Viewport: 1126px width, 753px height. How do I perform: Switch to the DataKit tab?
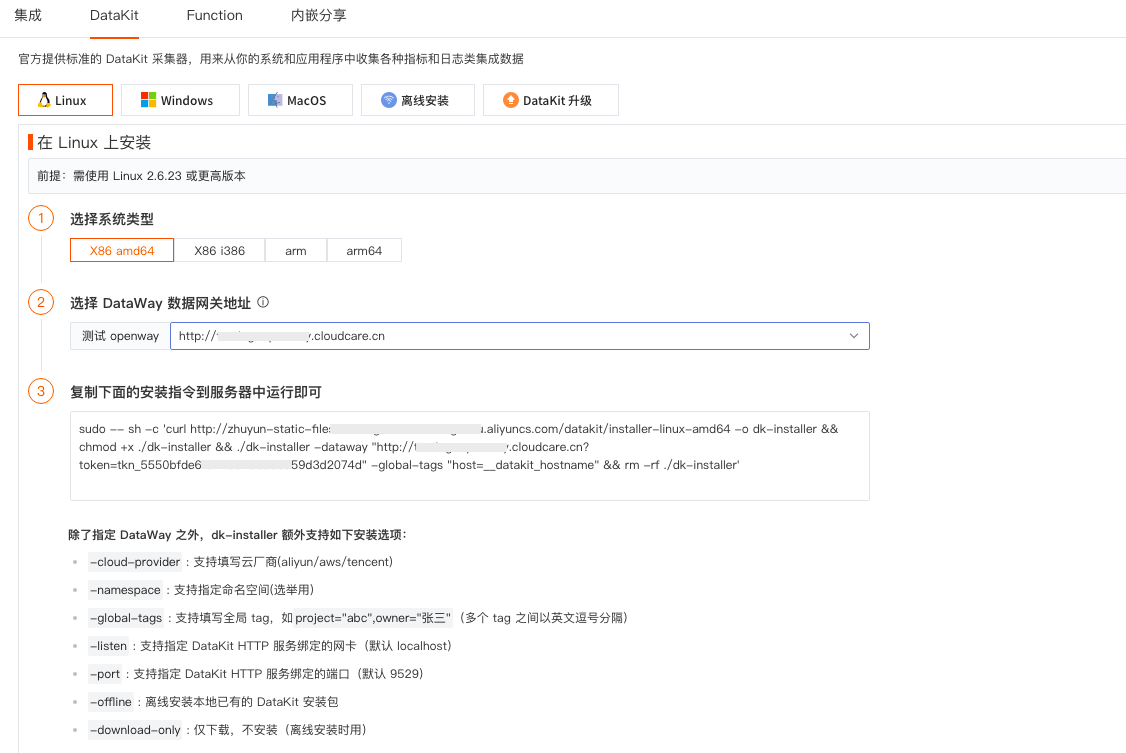coord(114,15)
